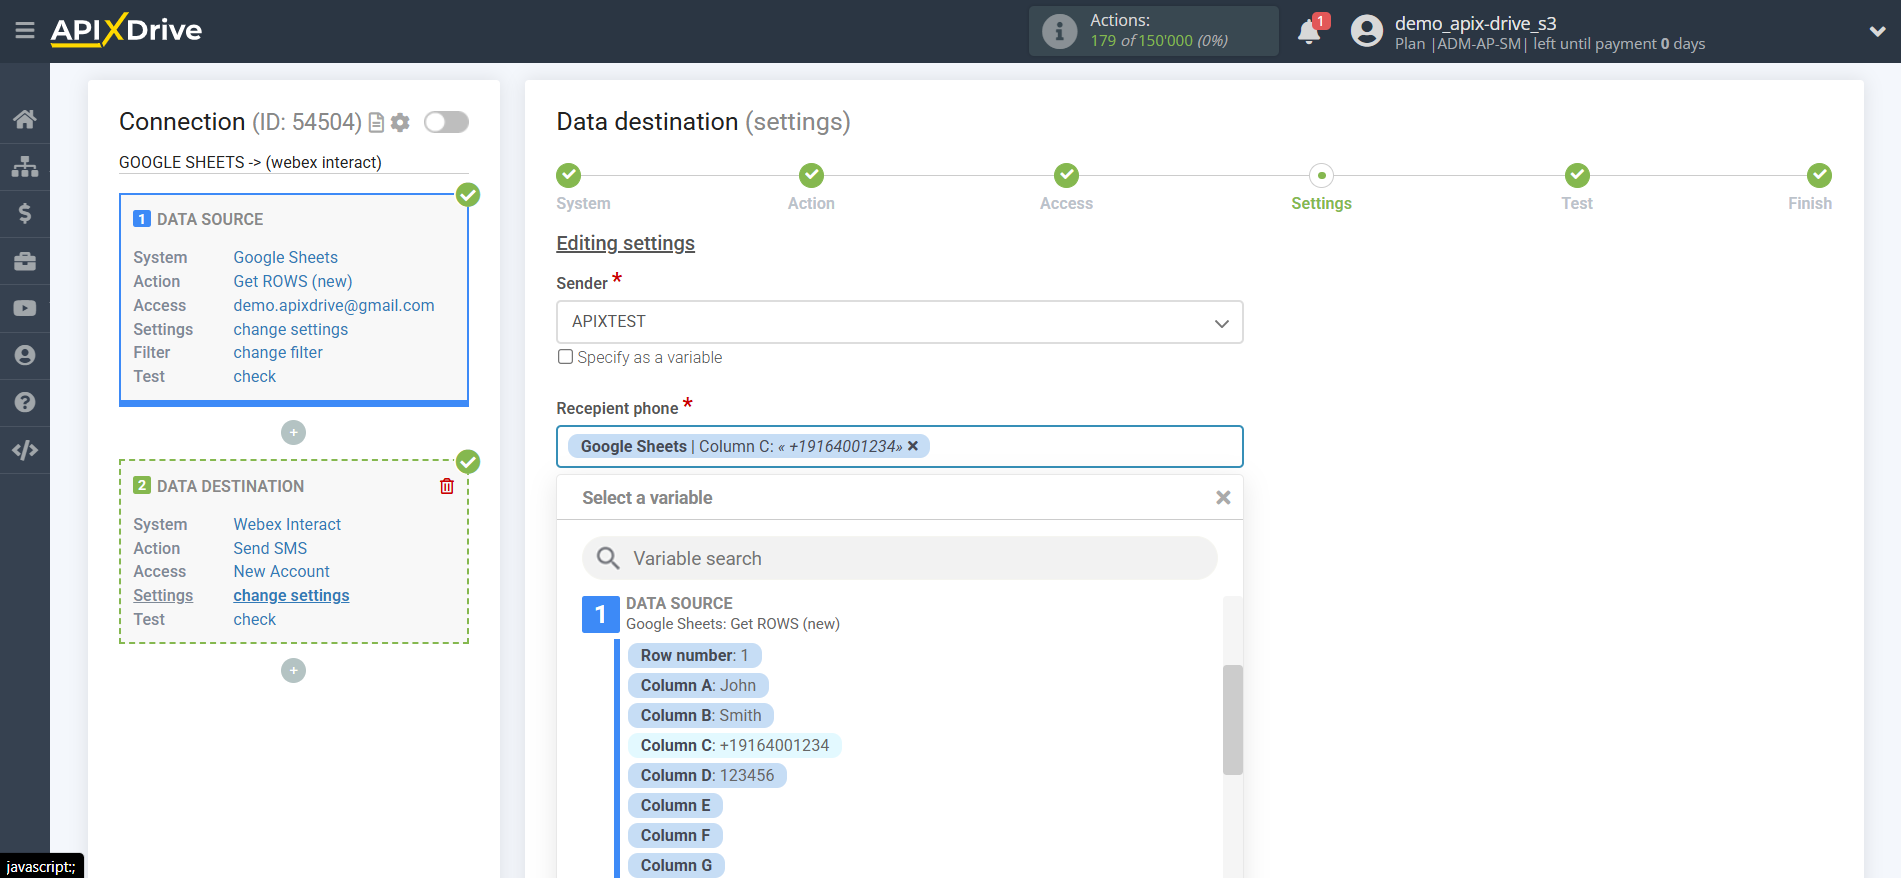The width and height of the screenshot is (1901, 878).
Task: Click into the Variable search field
Action: (x=899, y=558)
